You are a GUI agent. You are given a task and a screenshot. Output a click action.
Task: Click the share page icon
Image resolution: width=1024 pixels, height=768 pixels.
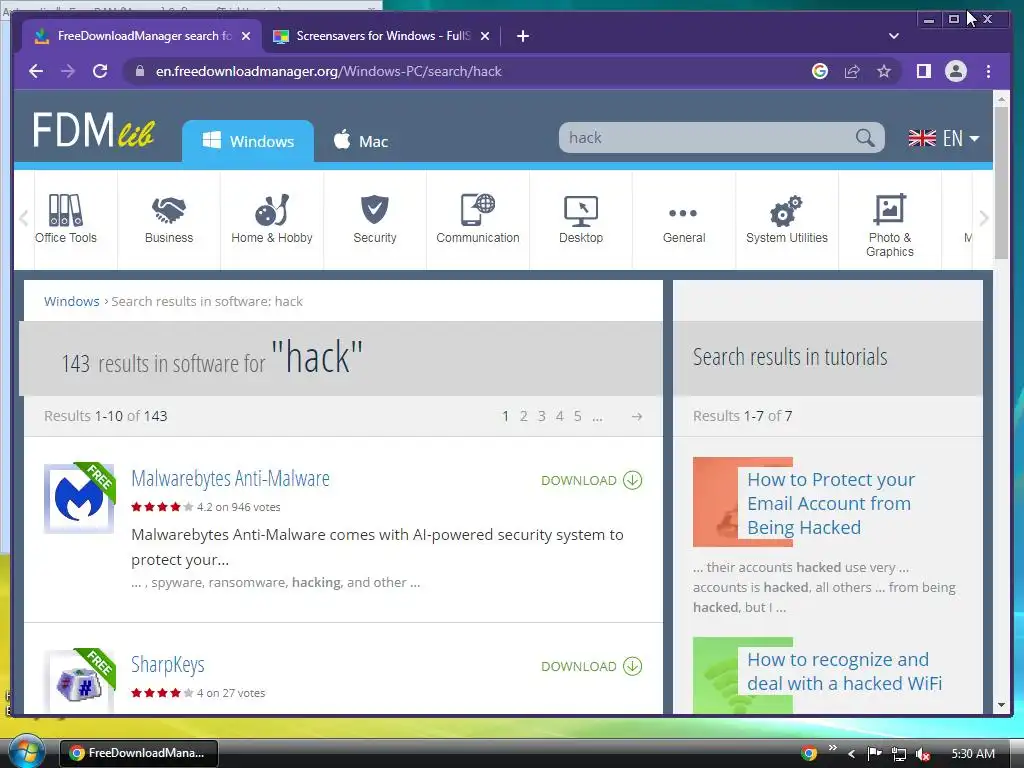pyautogui.click(x=852, y=71)
